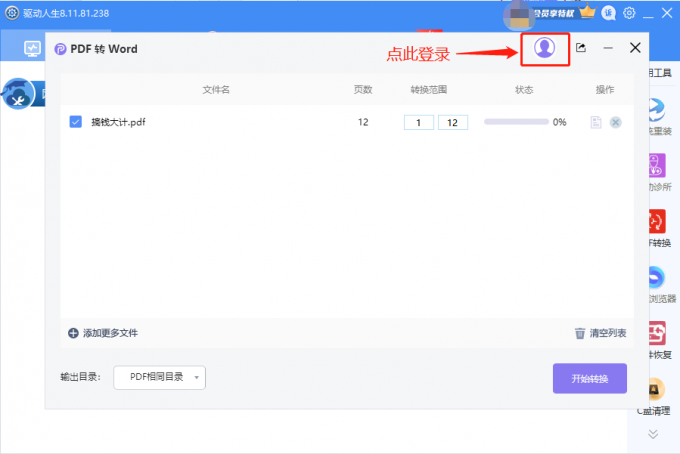Click 清空列表 to clear list
680x454 pixels.
(x=600, y=333)
